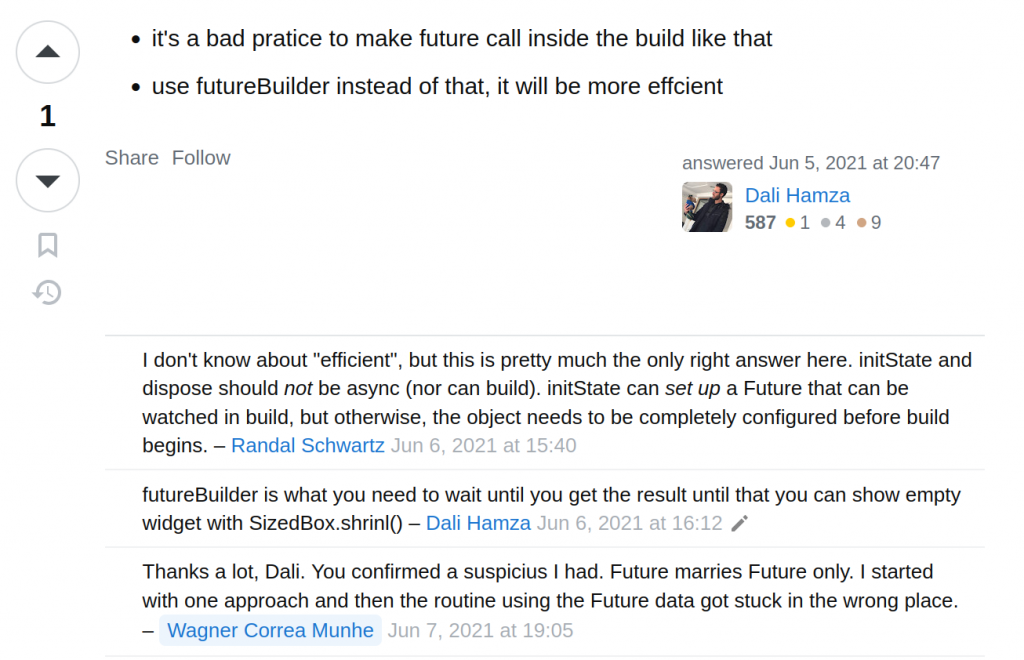Click the gold badge dot beside 587

pos(790,223)
